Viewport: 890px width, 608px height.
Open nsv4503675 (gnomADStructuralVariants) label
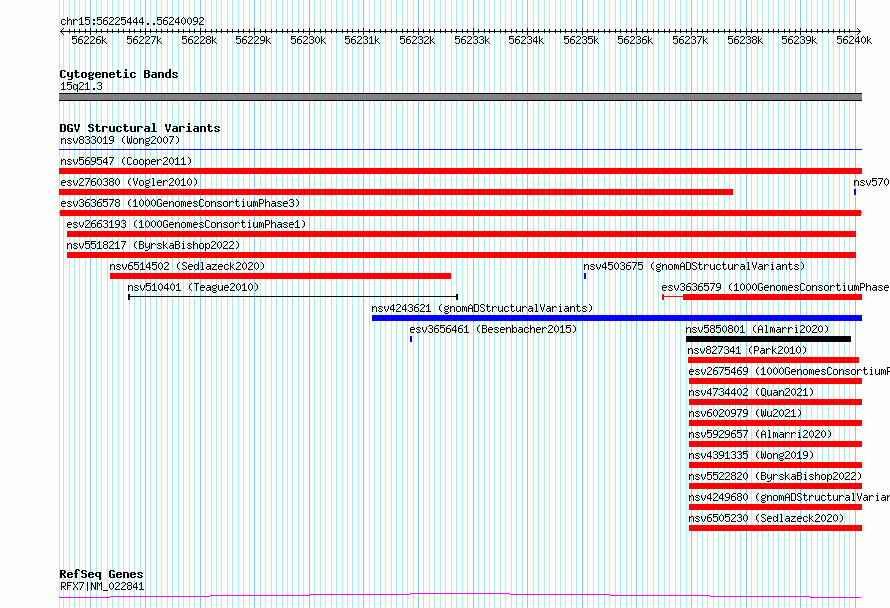pos(694,266)
